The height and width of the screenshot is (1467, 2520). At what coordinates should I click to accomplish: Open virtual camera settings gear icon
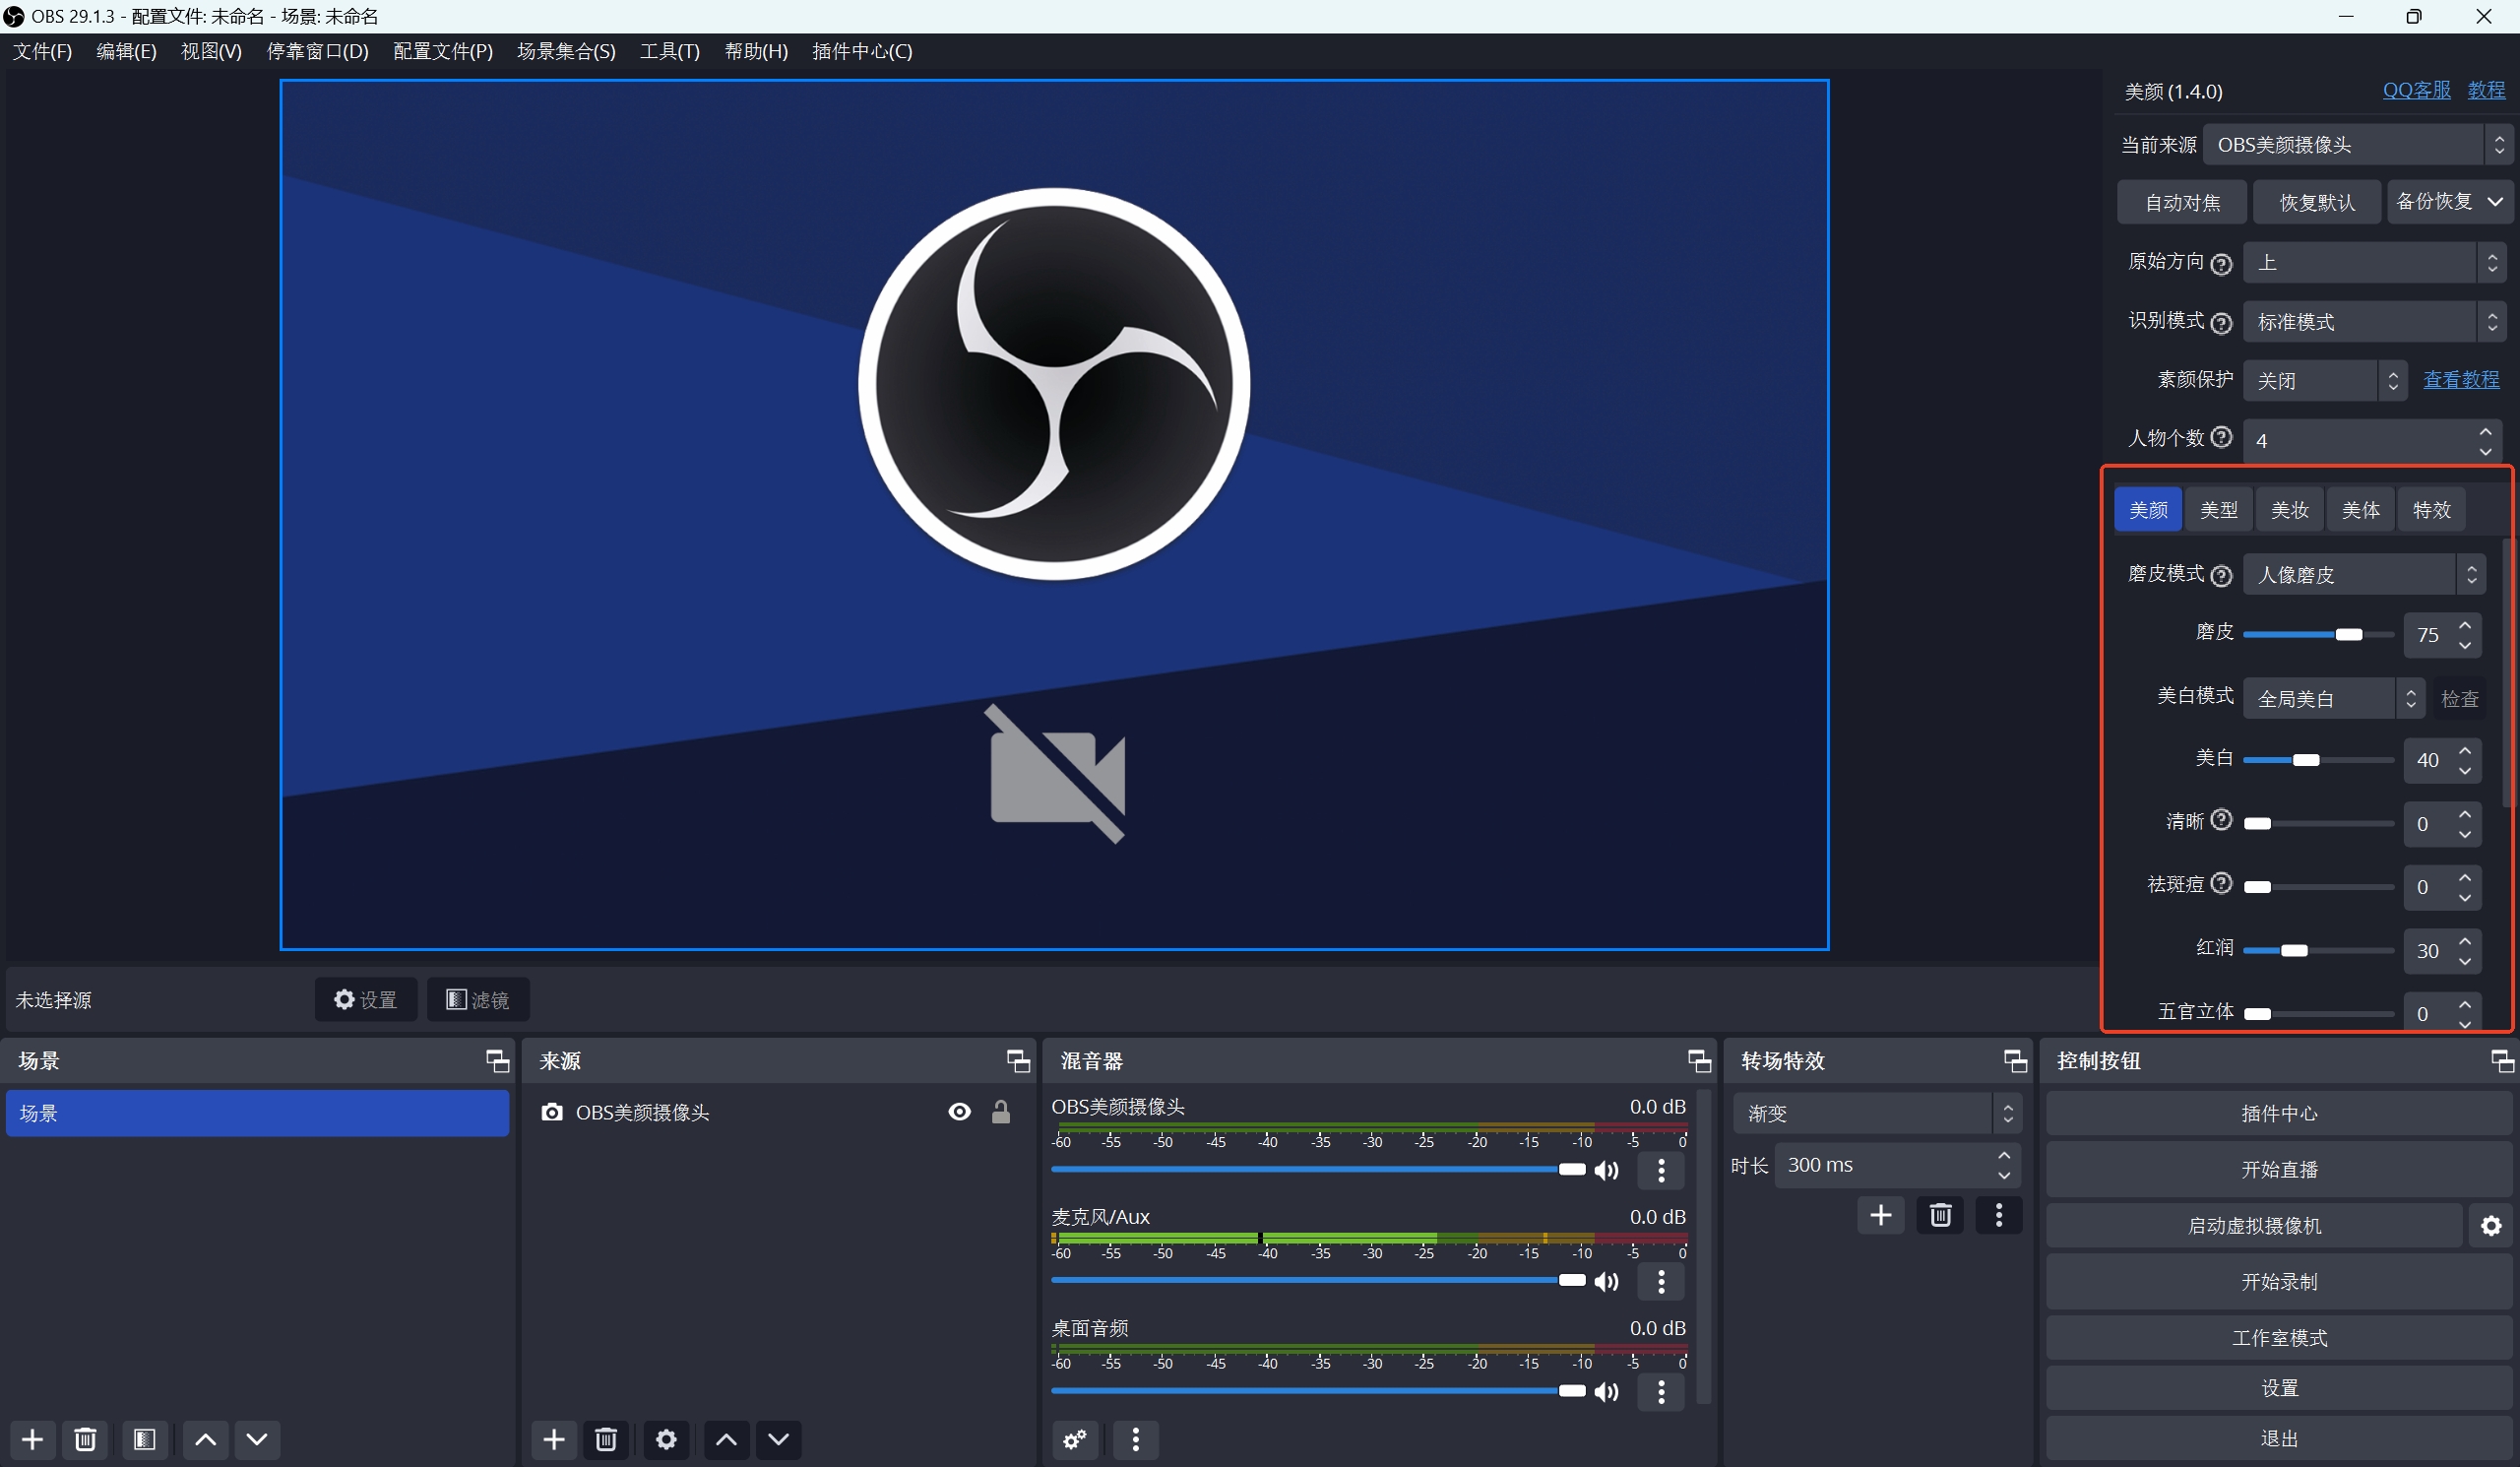2490,1226
